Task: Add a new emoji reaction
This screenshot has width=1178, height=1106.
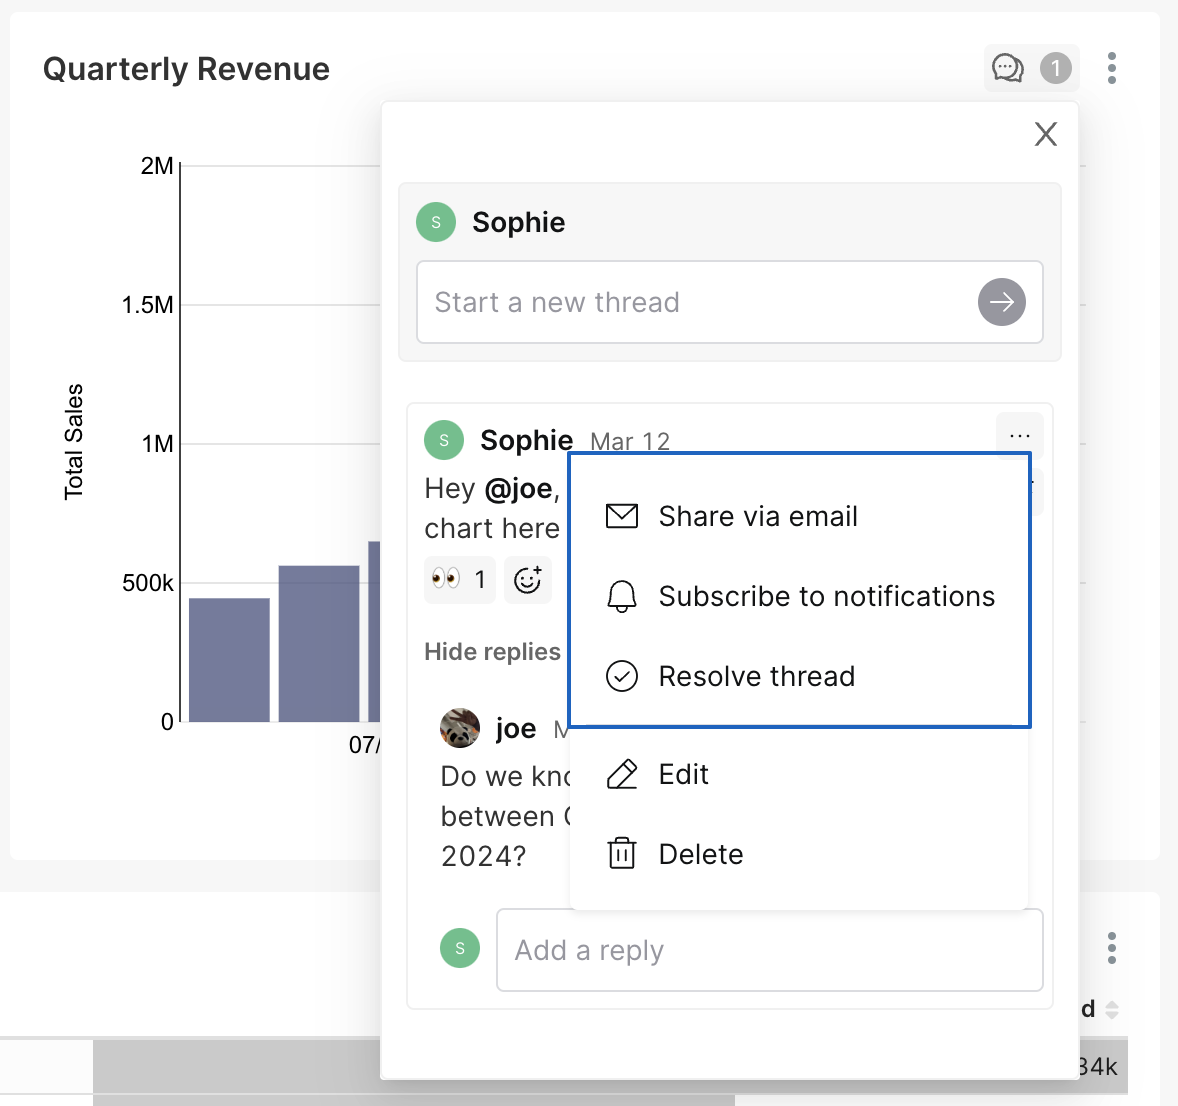Action: pos(527,579)
